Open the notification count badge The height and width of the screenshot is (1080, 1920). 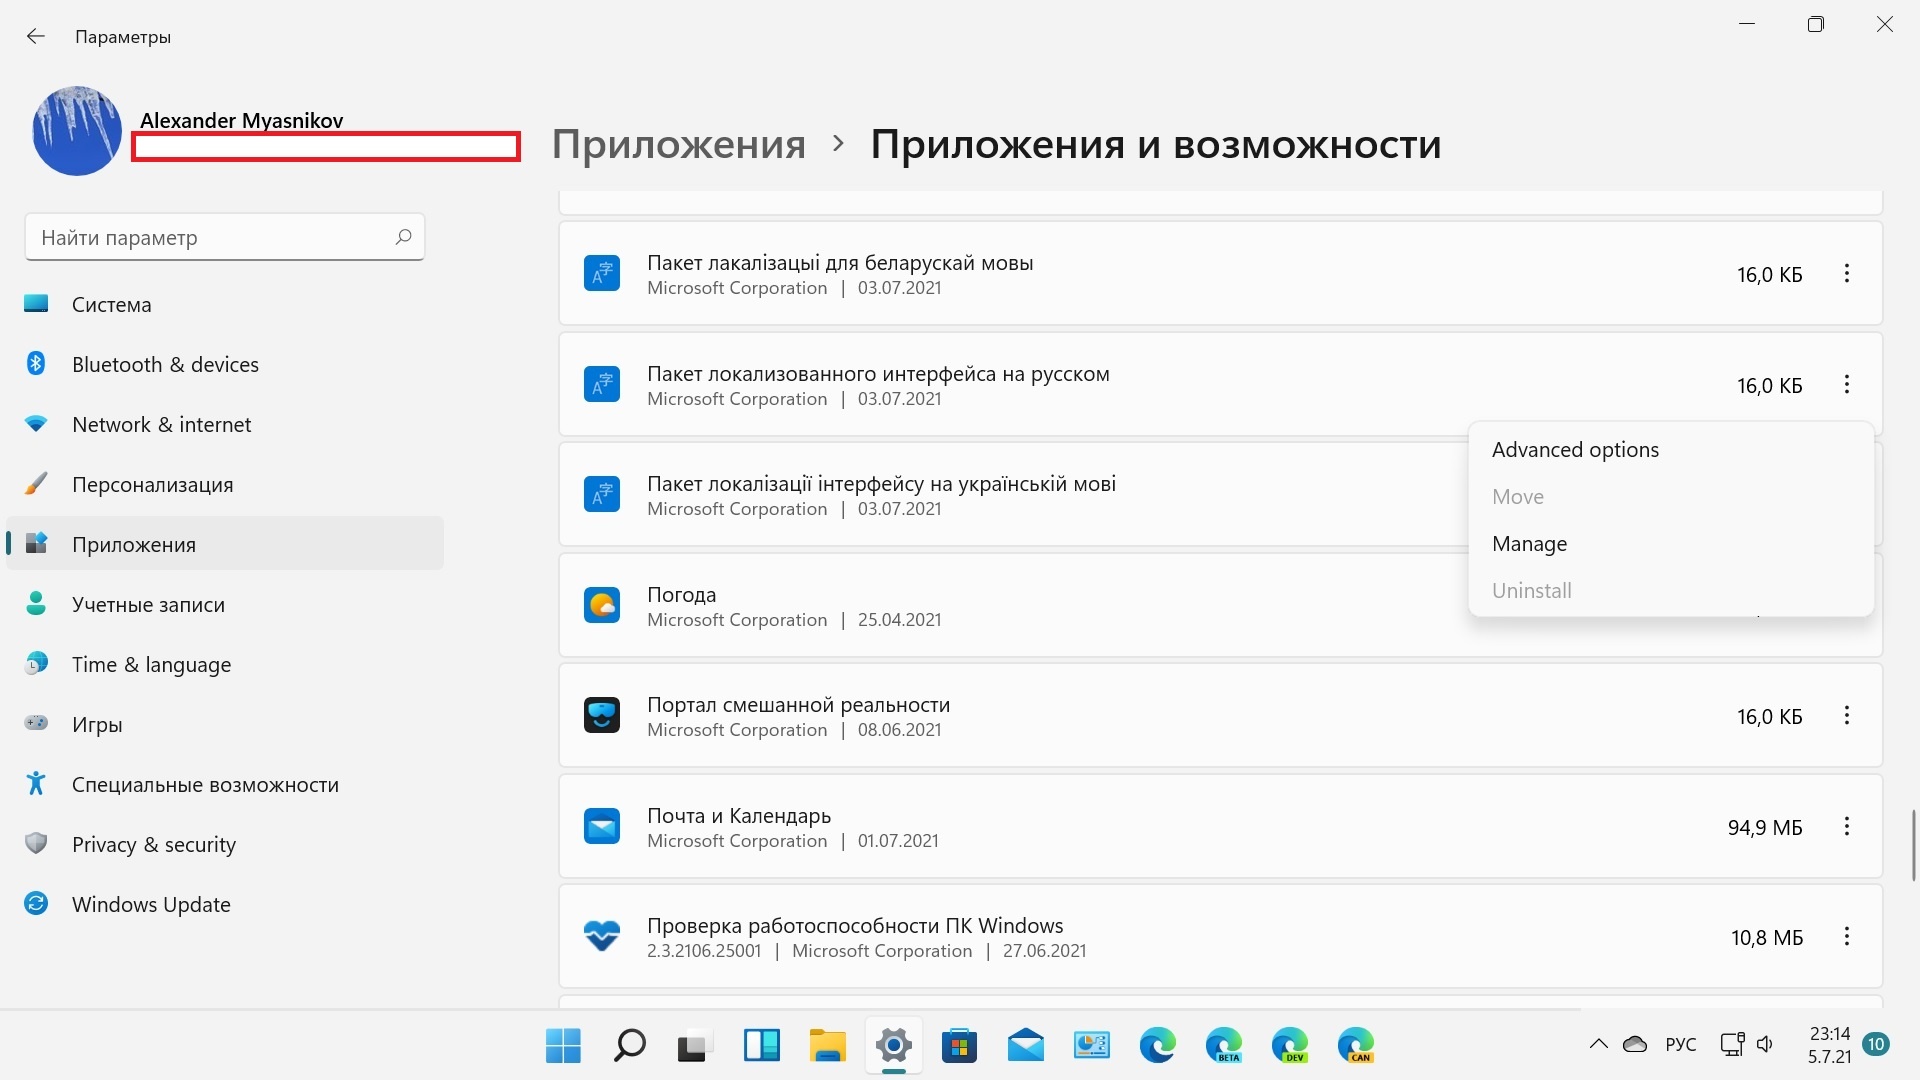[1876, 1044]
